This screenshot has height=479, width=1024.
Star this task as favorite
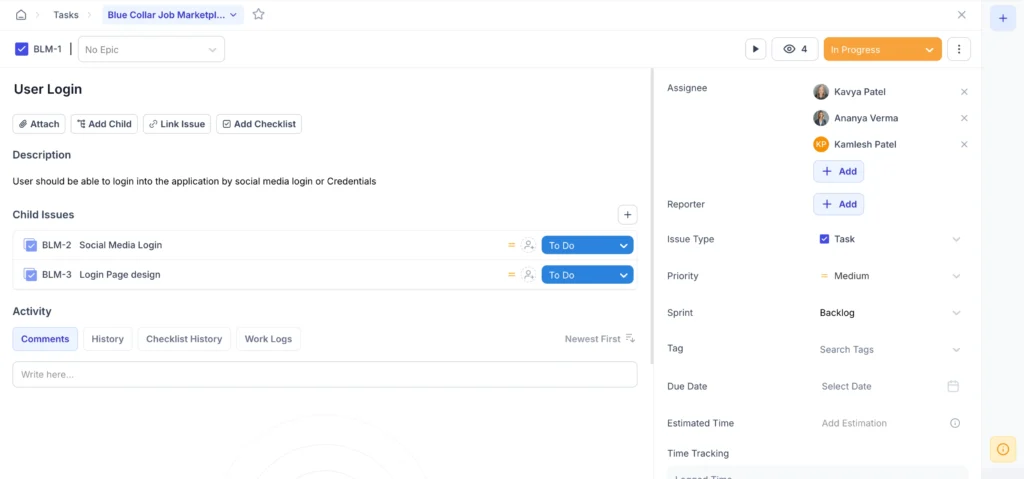(259, 15)
